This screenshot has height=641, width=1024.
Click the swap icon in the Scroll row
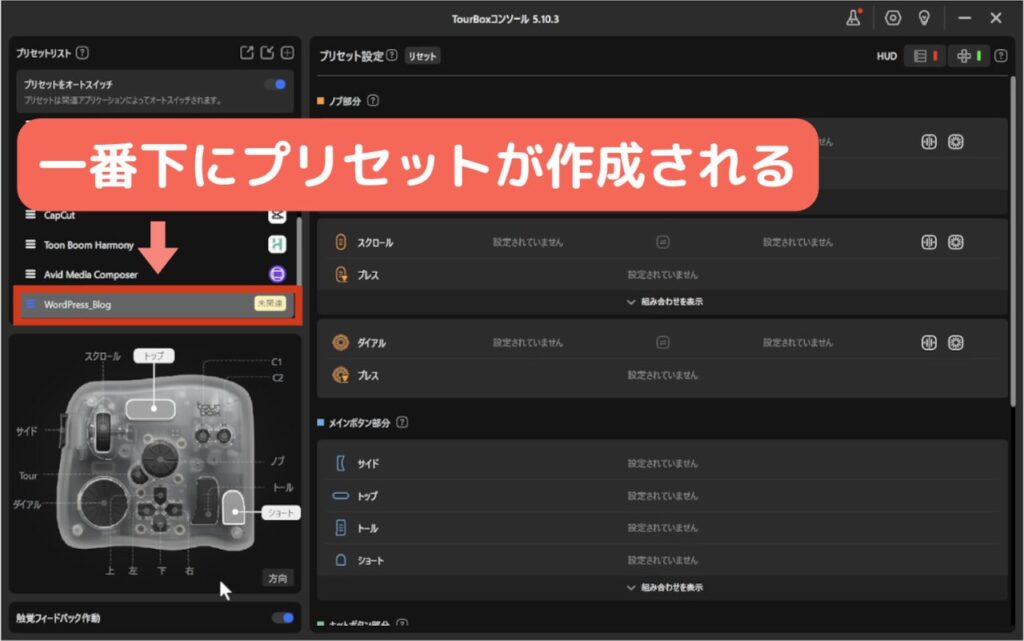pos(662,242)
